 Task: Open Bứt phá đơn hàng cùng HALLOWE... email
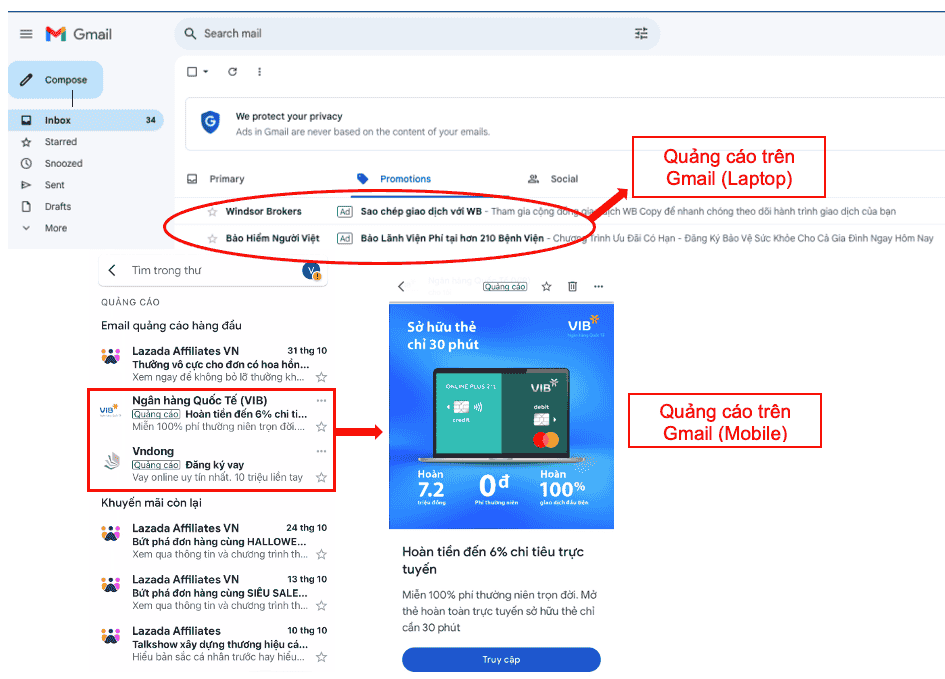[214, 541]
